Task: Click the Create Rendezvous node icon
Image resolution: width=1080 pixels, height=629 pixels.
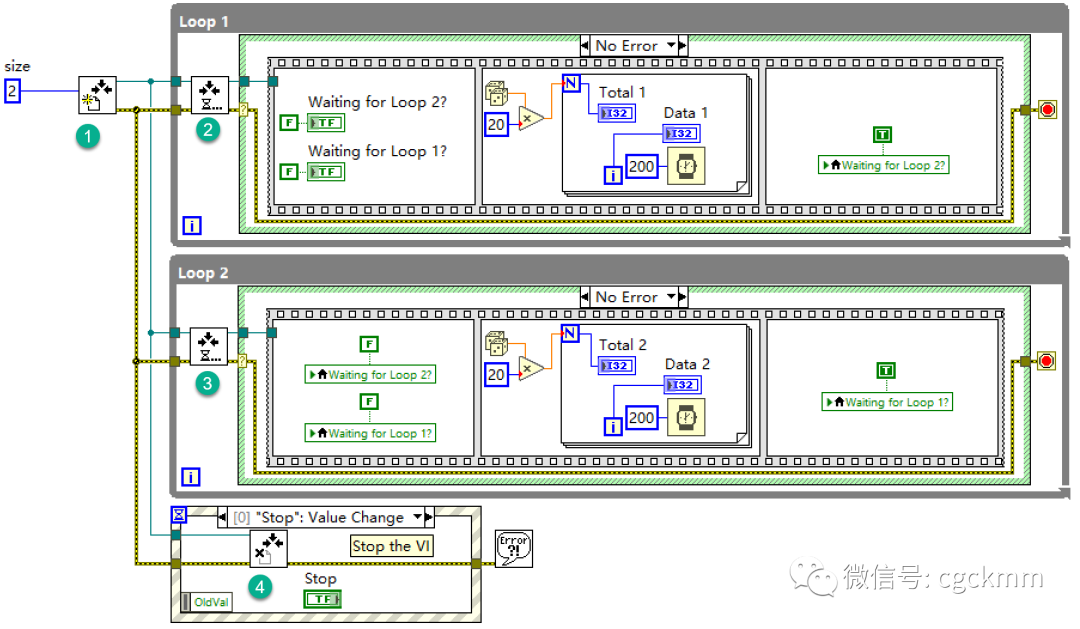Action: pyautogui.click(x=97, y=95)
